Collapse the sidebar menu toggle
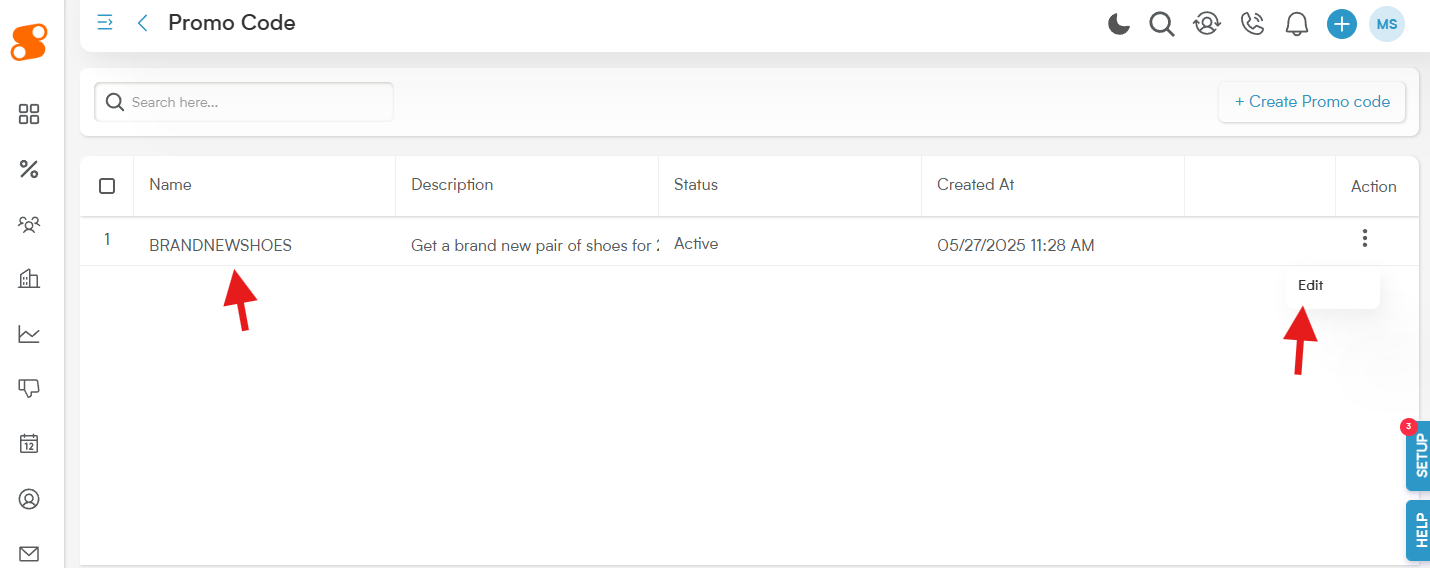The height and width of the screenshot is (568, 1430). click(x=104, y=22)
